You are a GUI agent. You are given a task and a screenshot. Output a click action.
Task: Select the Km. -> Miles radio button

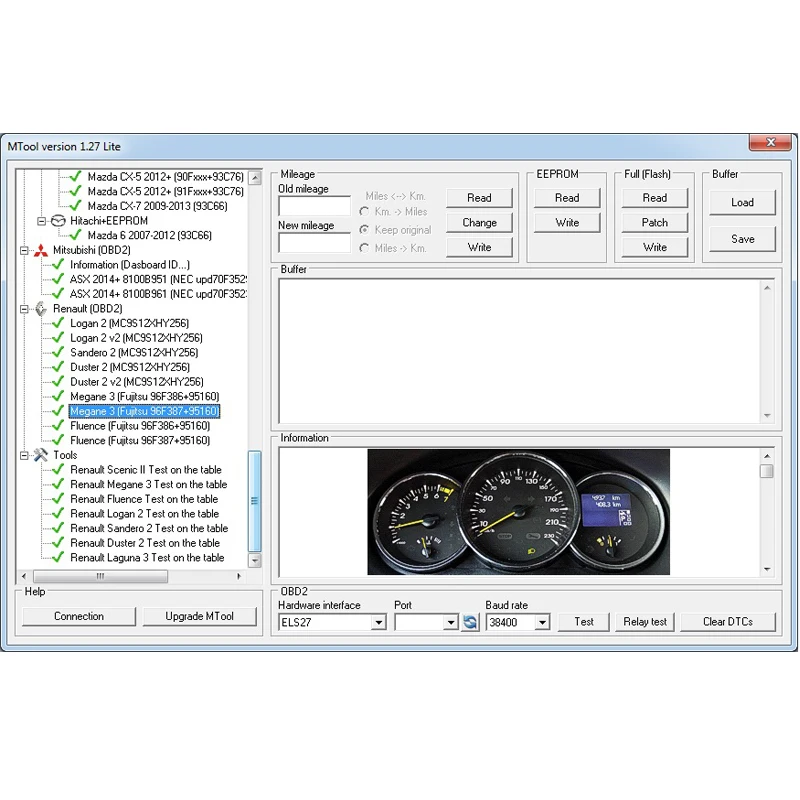[x=364, y=212]
